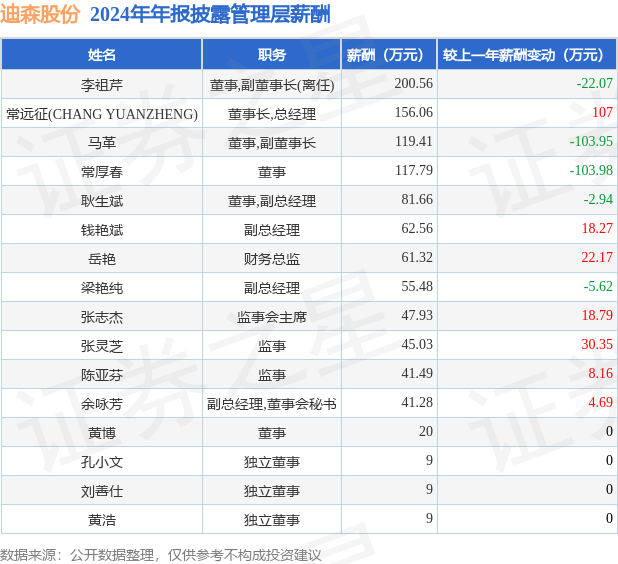618x564 pixels.
Task: Click the name 梁艳纯
Action: pos(102,288)
